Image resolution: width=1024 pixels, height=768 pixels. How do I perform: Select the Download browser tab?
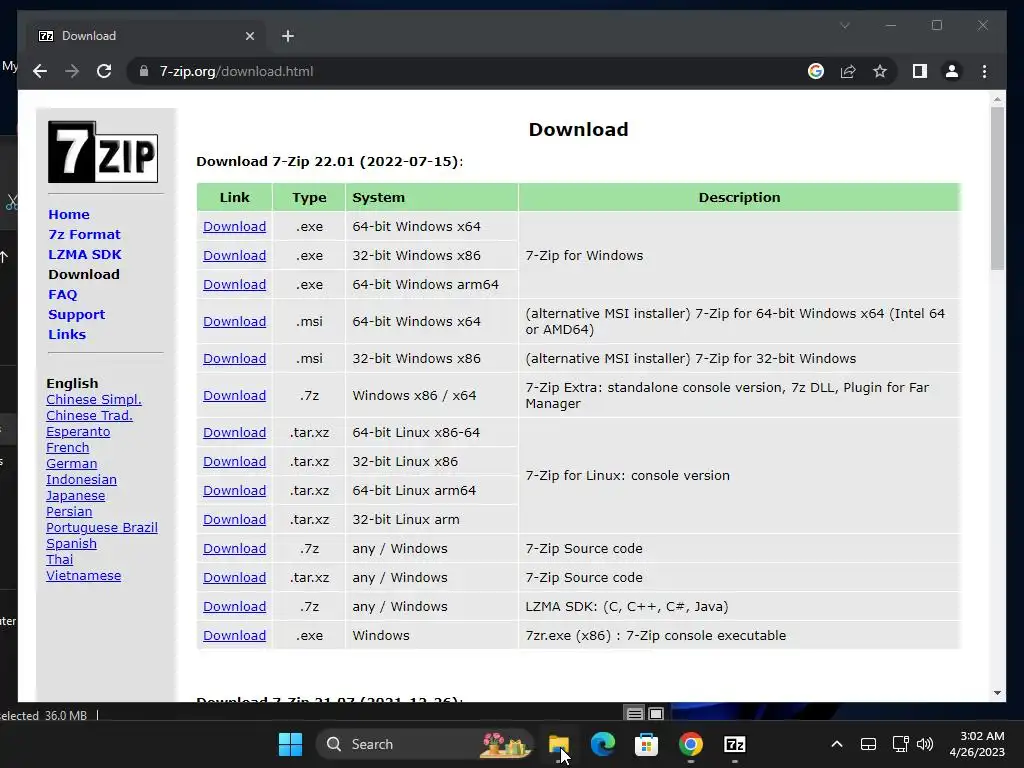(146, 36)
